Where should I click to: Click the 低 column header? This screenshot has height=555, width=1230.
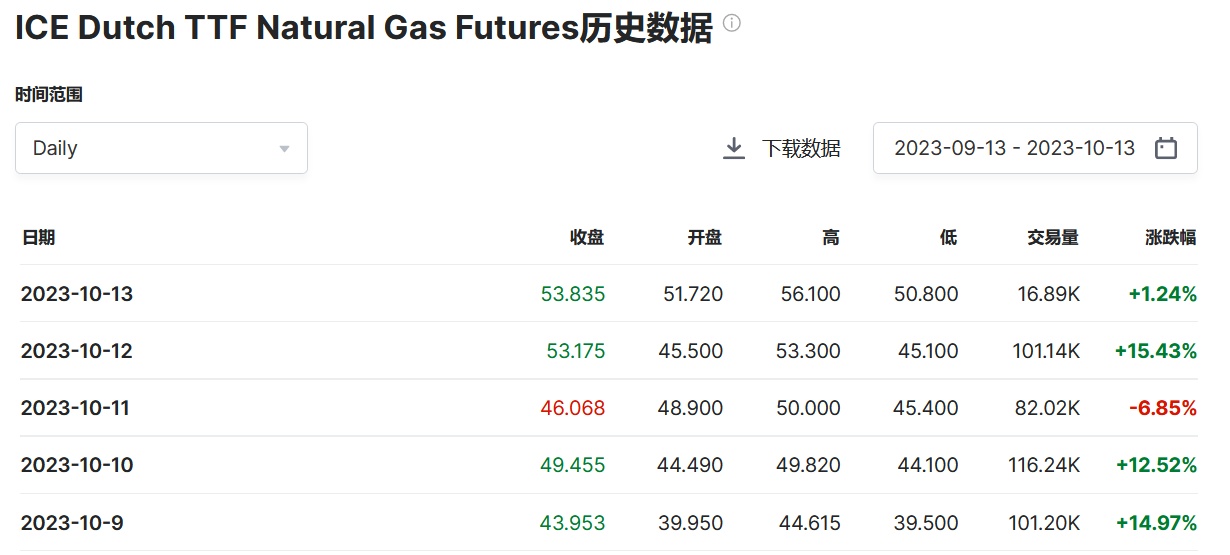click(x=948, y=237)
